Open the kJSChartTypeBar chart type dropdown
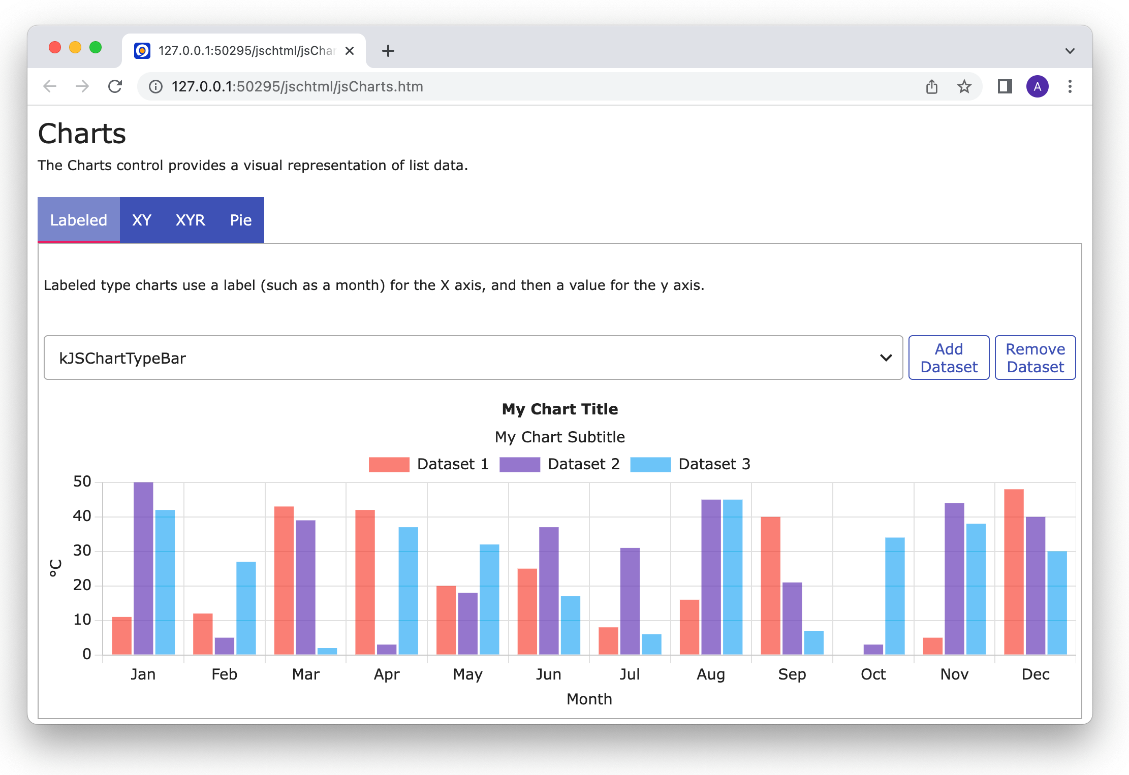The height and width of the screenshot is (775, 1129). pyautogui.click(x=473, y=357)
